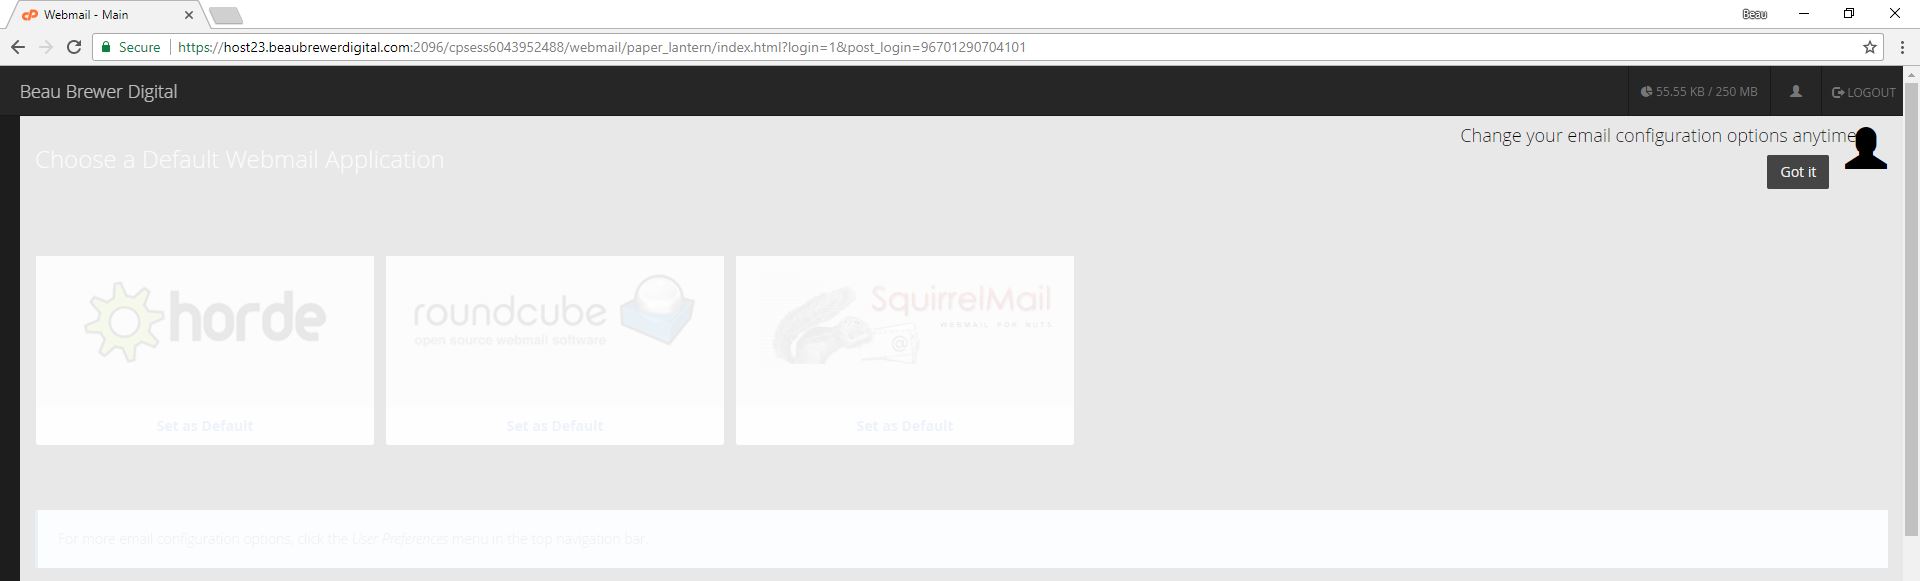Bookmark this page with the star icon
Screen dimensions: 1920x581
1869,47
